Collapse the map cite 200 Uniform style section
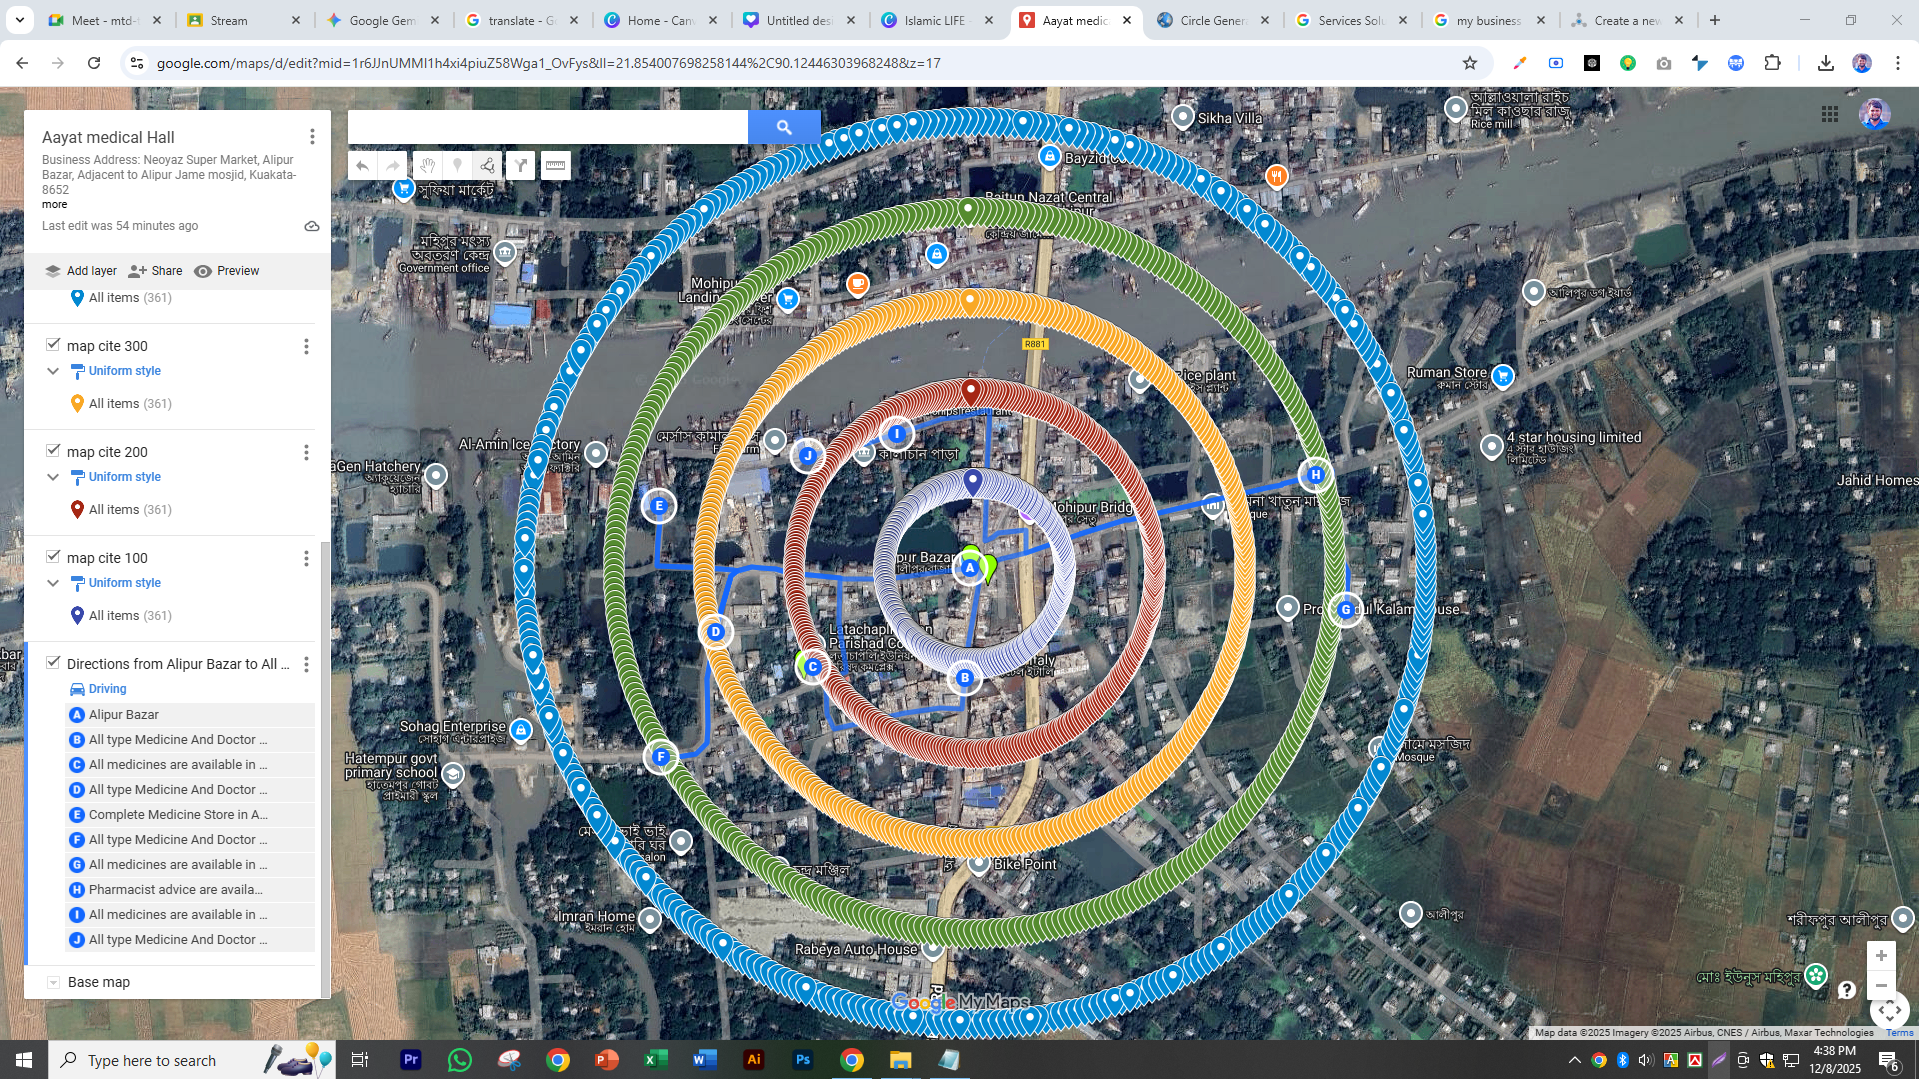 pos(53,477)
